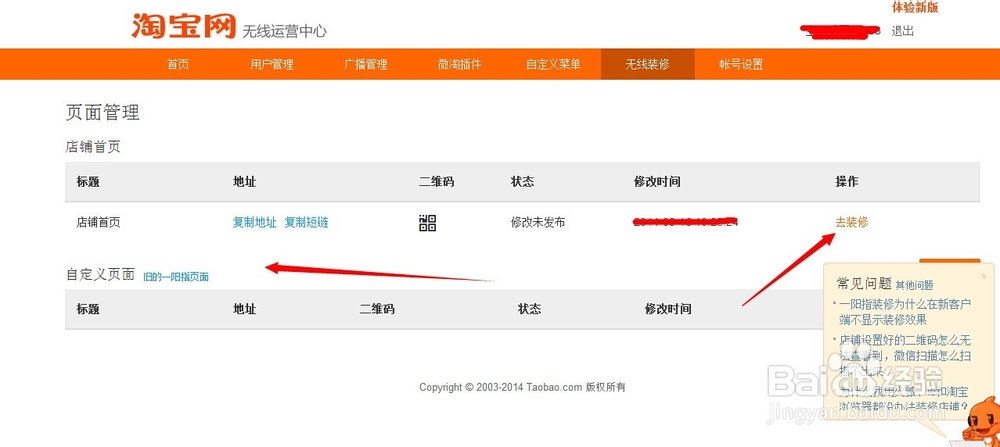Click the 无线运营中心 title text
Viewport: 1000px width, 447px height.
pyautogui.click(x=284, y=31)
